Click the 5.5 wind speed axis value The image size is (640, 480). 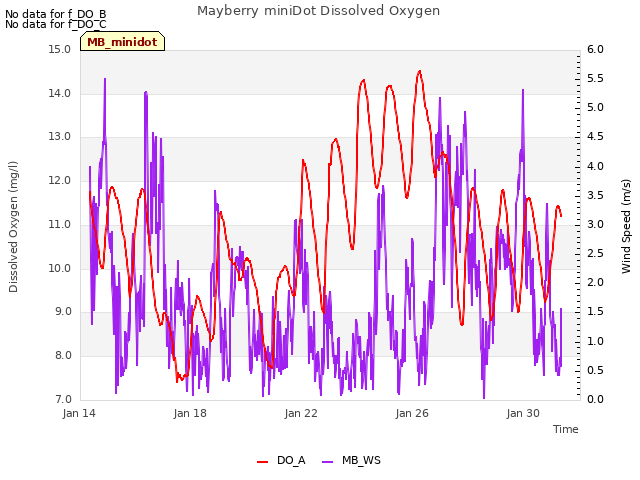(595, 78)
